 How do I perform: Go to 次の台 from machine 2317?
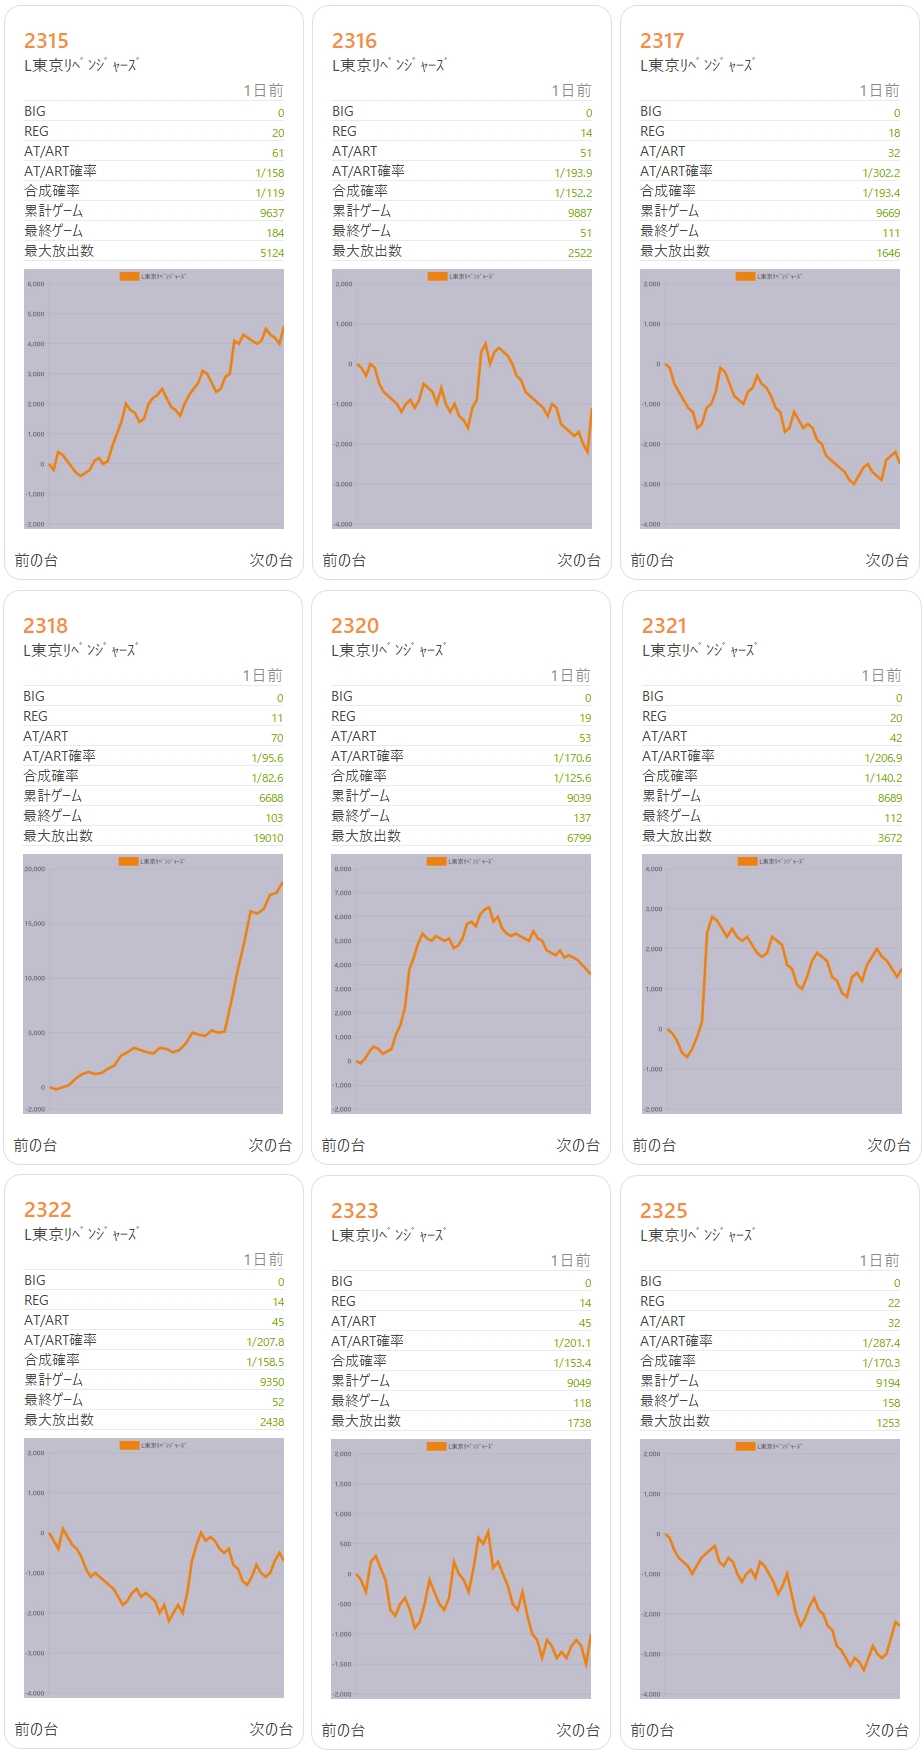click(x=886, y=560)
